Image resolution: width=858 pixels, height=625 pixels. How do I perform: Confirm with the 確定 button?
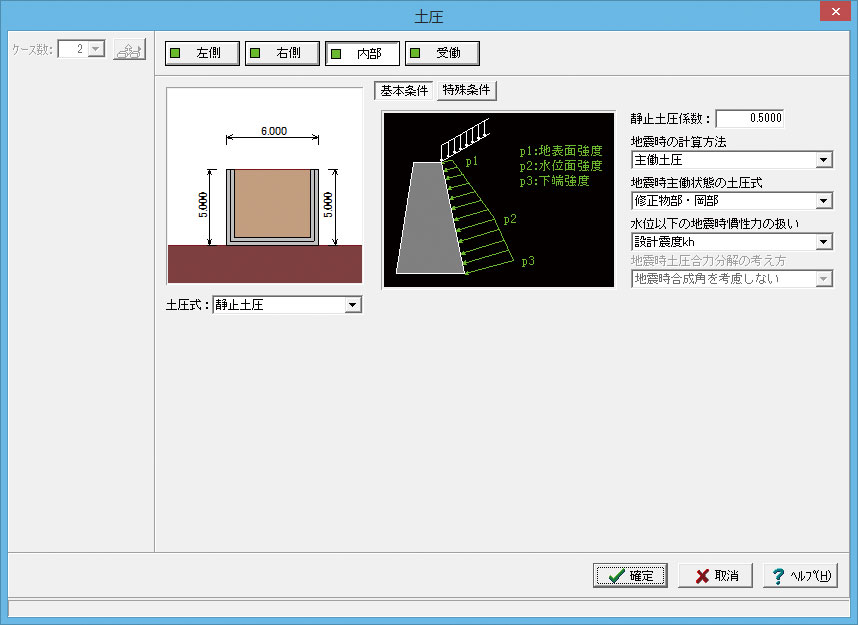coord(630,576)
